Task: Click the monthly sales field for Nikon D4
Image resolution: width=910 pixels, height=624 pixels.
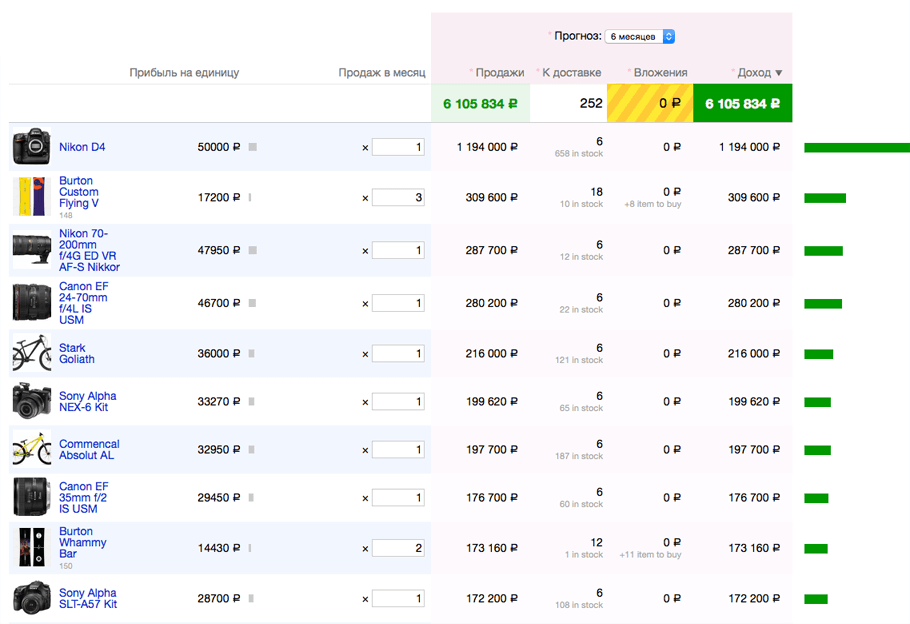Action: click(x=398, y=147)
